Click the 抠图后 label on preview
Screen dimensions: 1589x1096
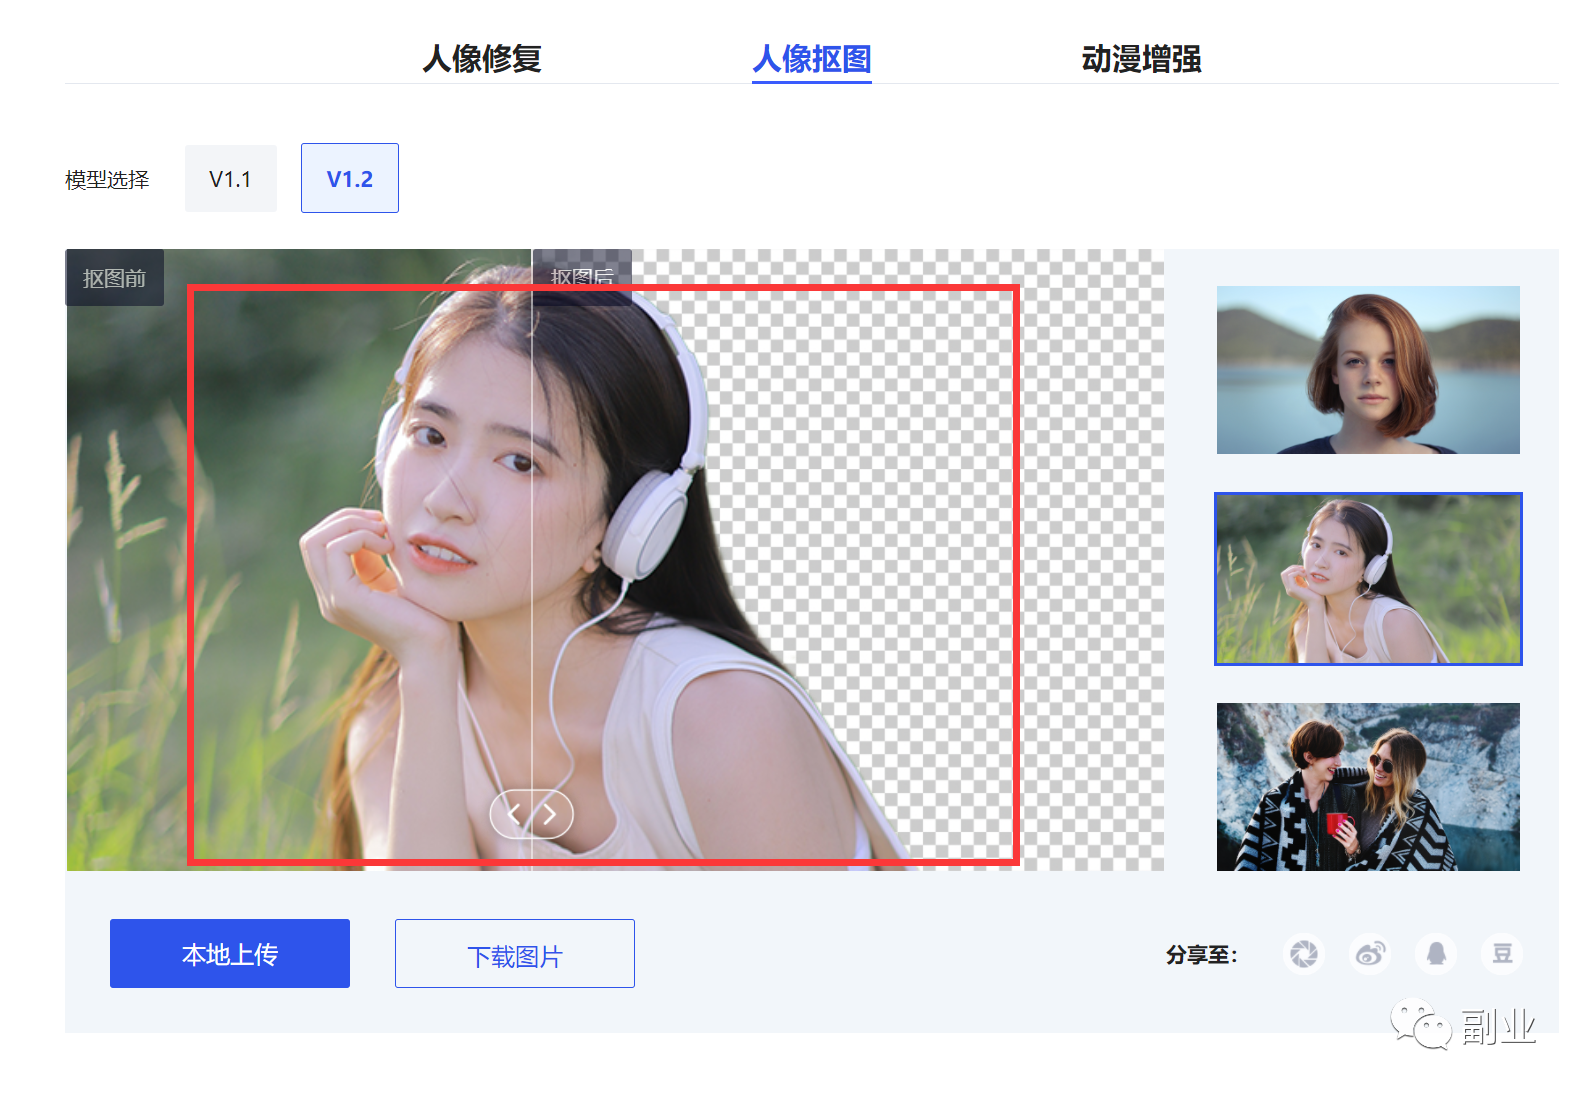pyautogui.click(x=582, y=273)
